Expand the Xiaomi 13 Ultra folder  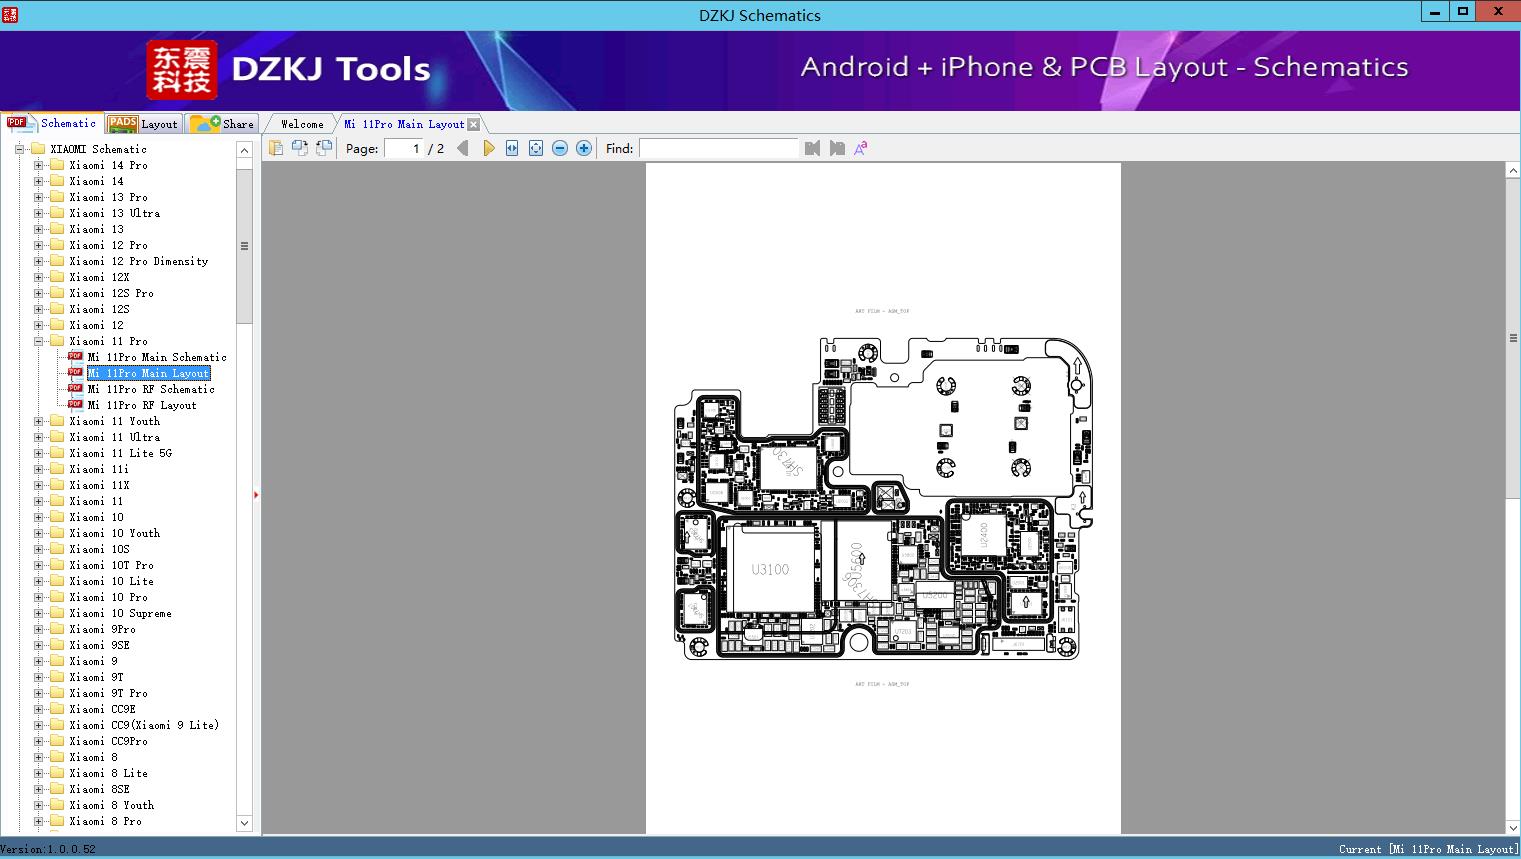coord(38,213)
